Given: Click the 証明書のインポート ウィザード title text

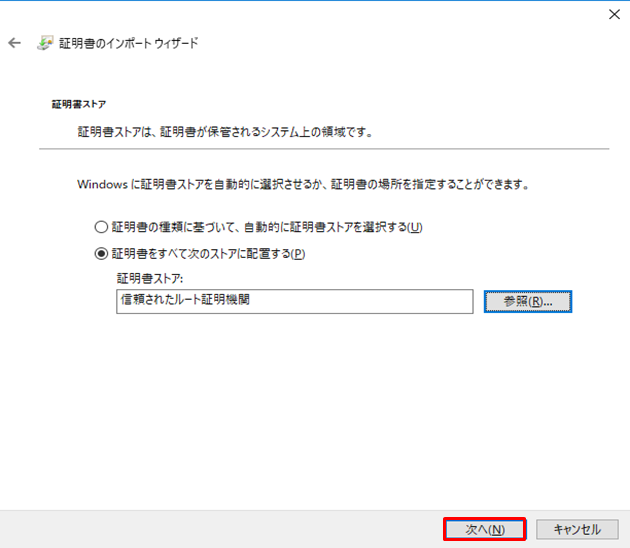Looking at the screenshot, I should pyautogui.click(x=131, y=43).
